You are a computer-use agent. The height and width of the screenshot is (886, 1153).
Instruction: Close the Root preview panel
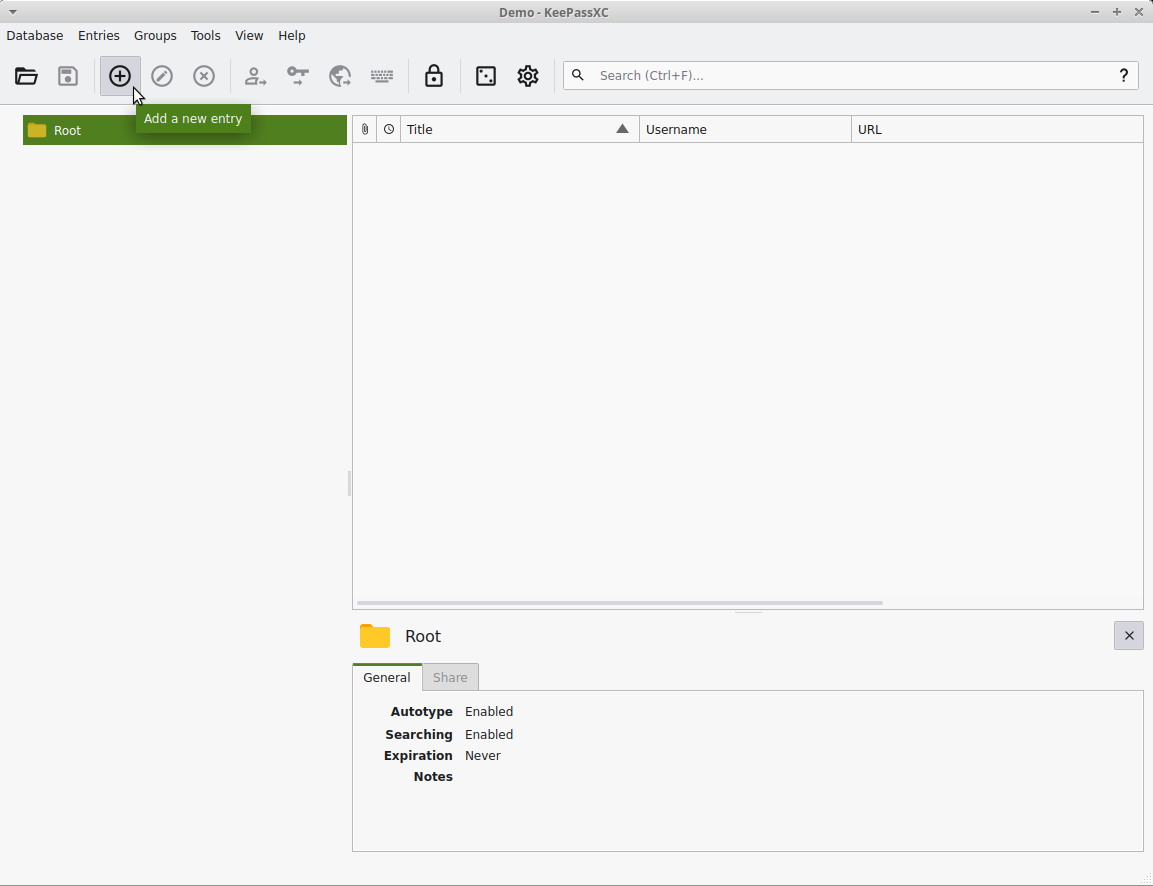click(x=1129, y=636)
